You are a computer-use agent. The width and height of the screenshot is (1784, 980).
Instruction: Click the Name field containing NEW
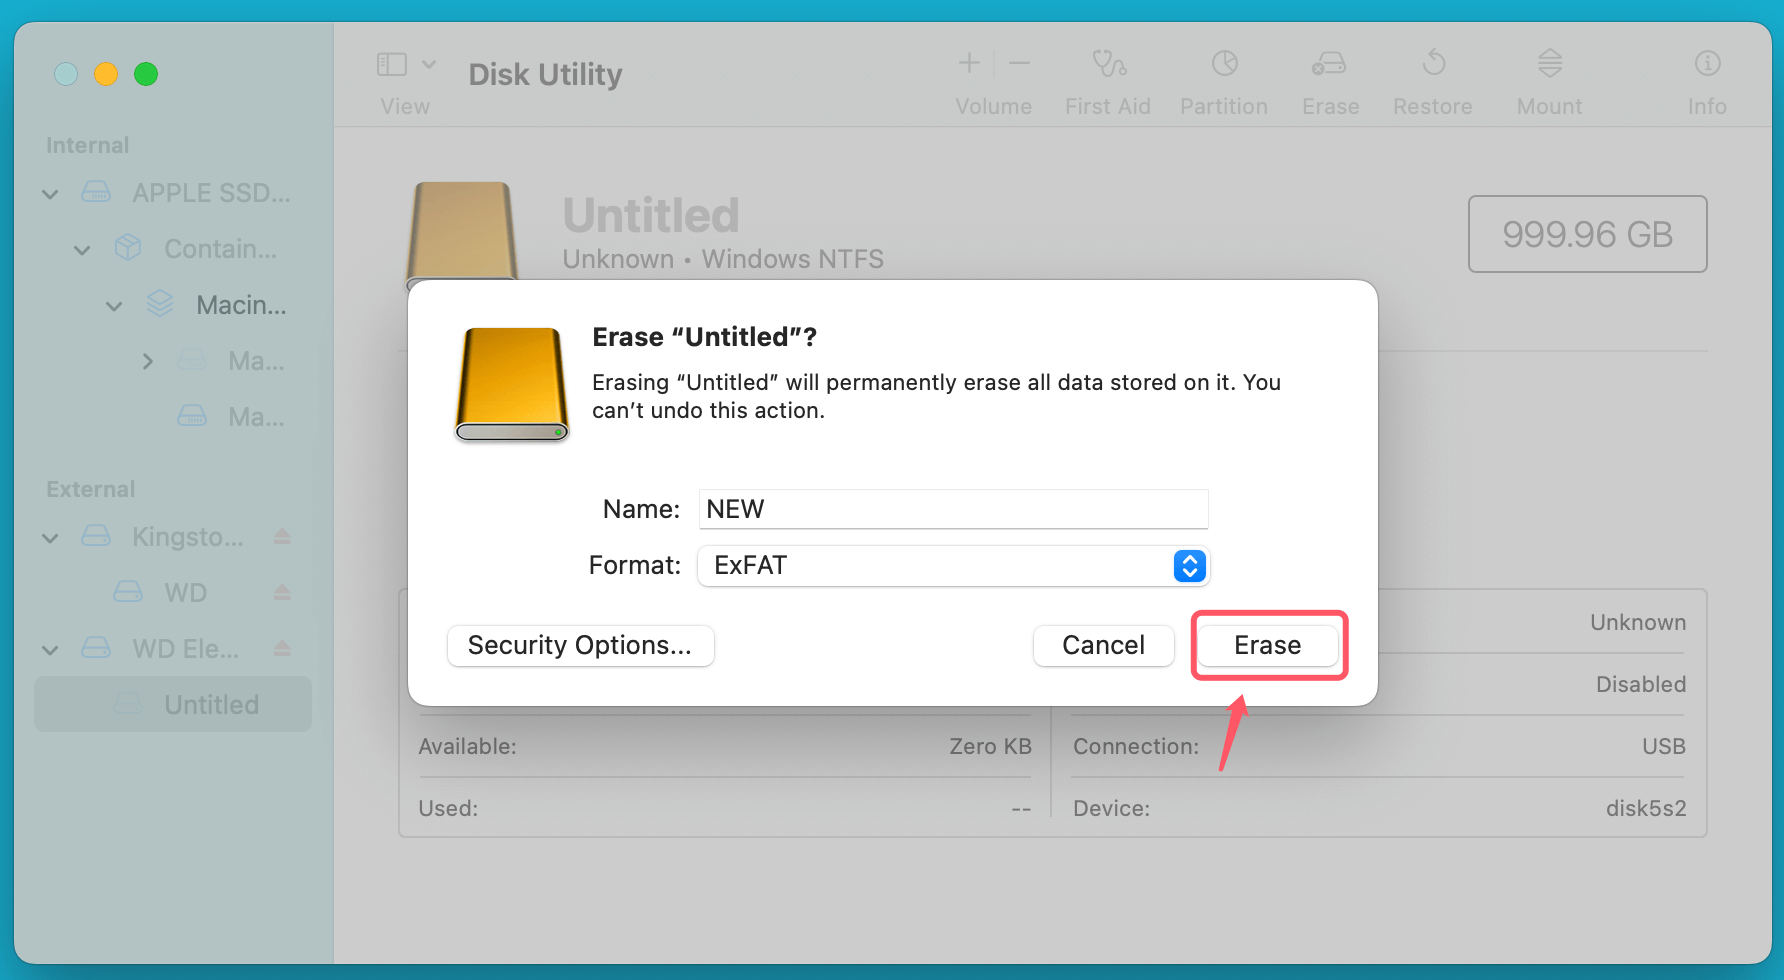(x=952, y=509)
